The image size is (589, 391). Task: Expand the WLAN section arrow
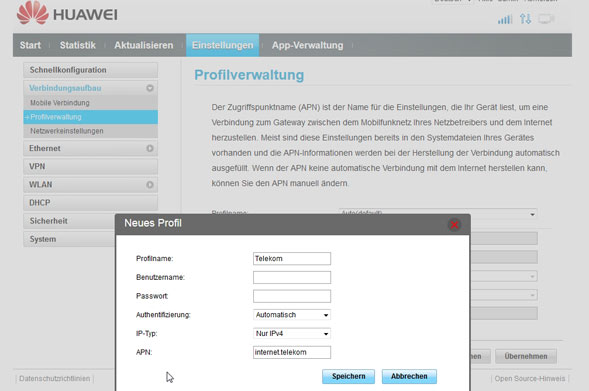(150, 185)
